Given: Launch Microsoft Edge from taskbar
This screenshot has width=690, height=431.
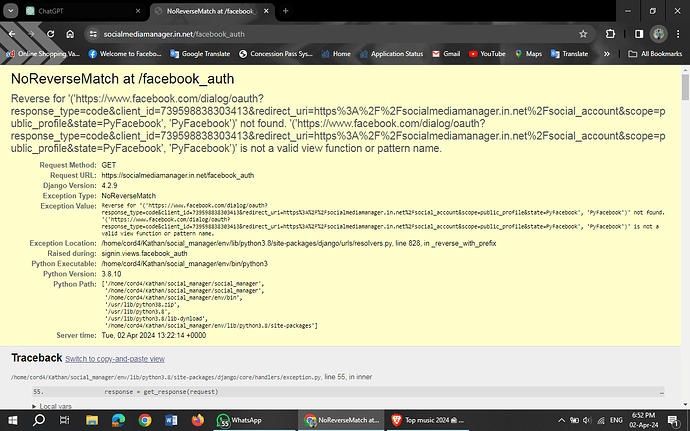Looking at the screenshot, I should [x=118, y=420].
